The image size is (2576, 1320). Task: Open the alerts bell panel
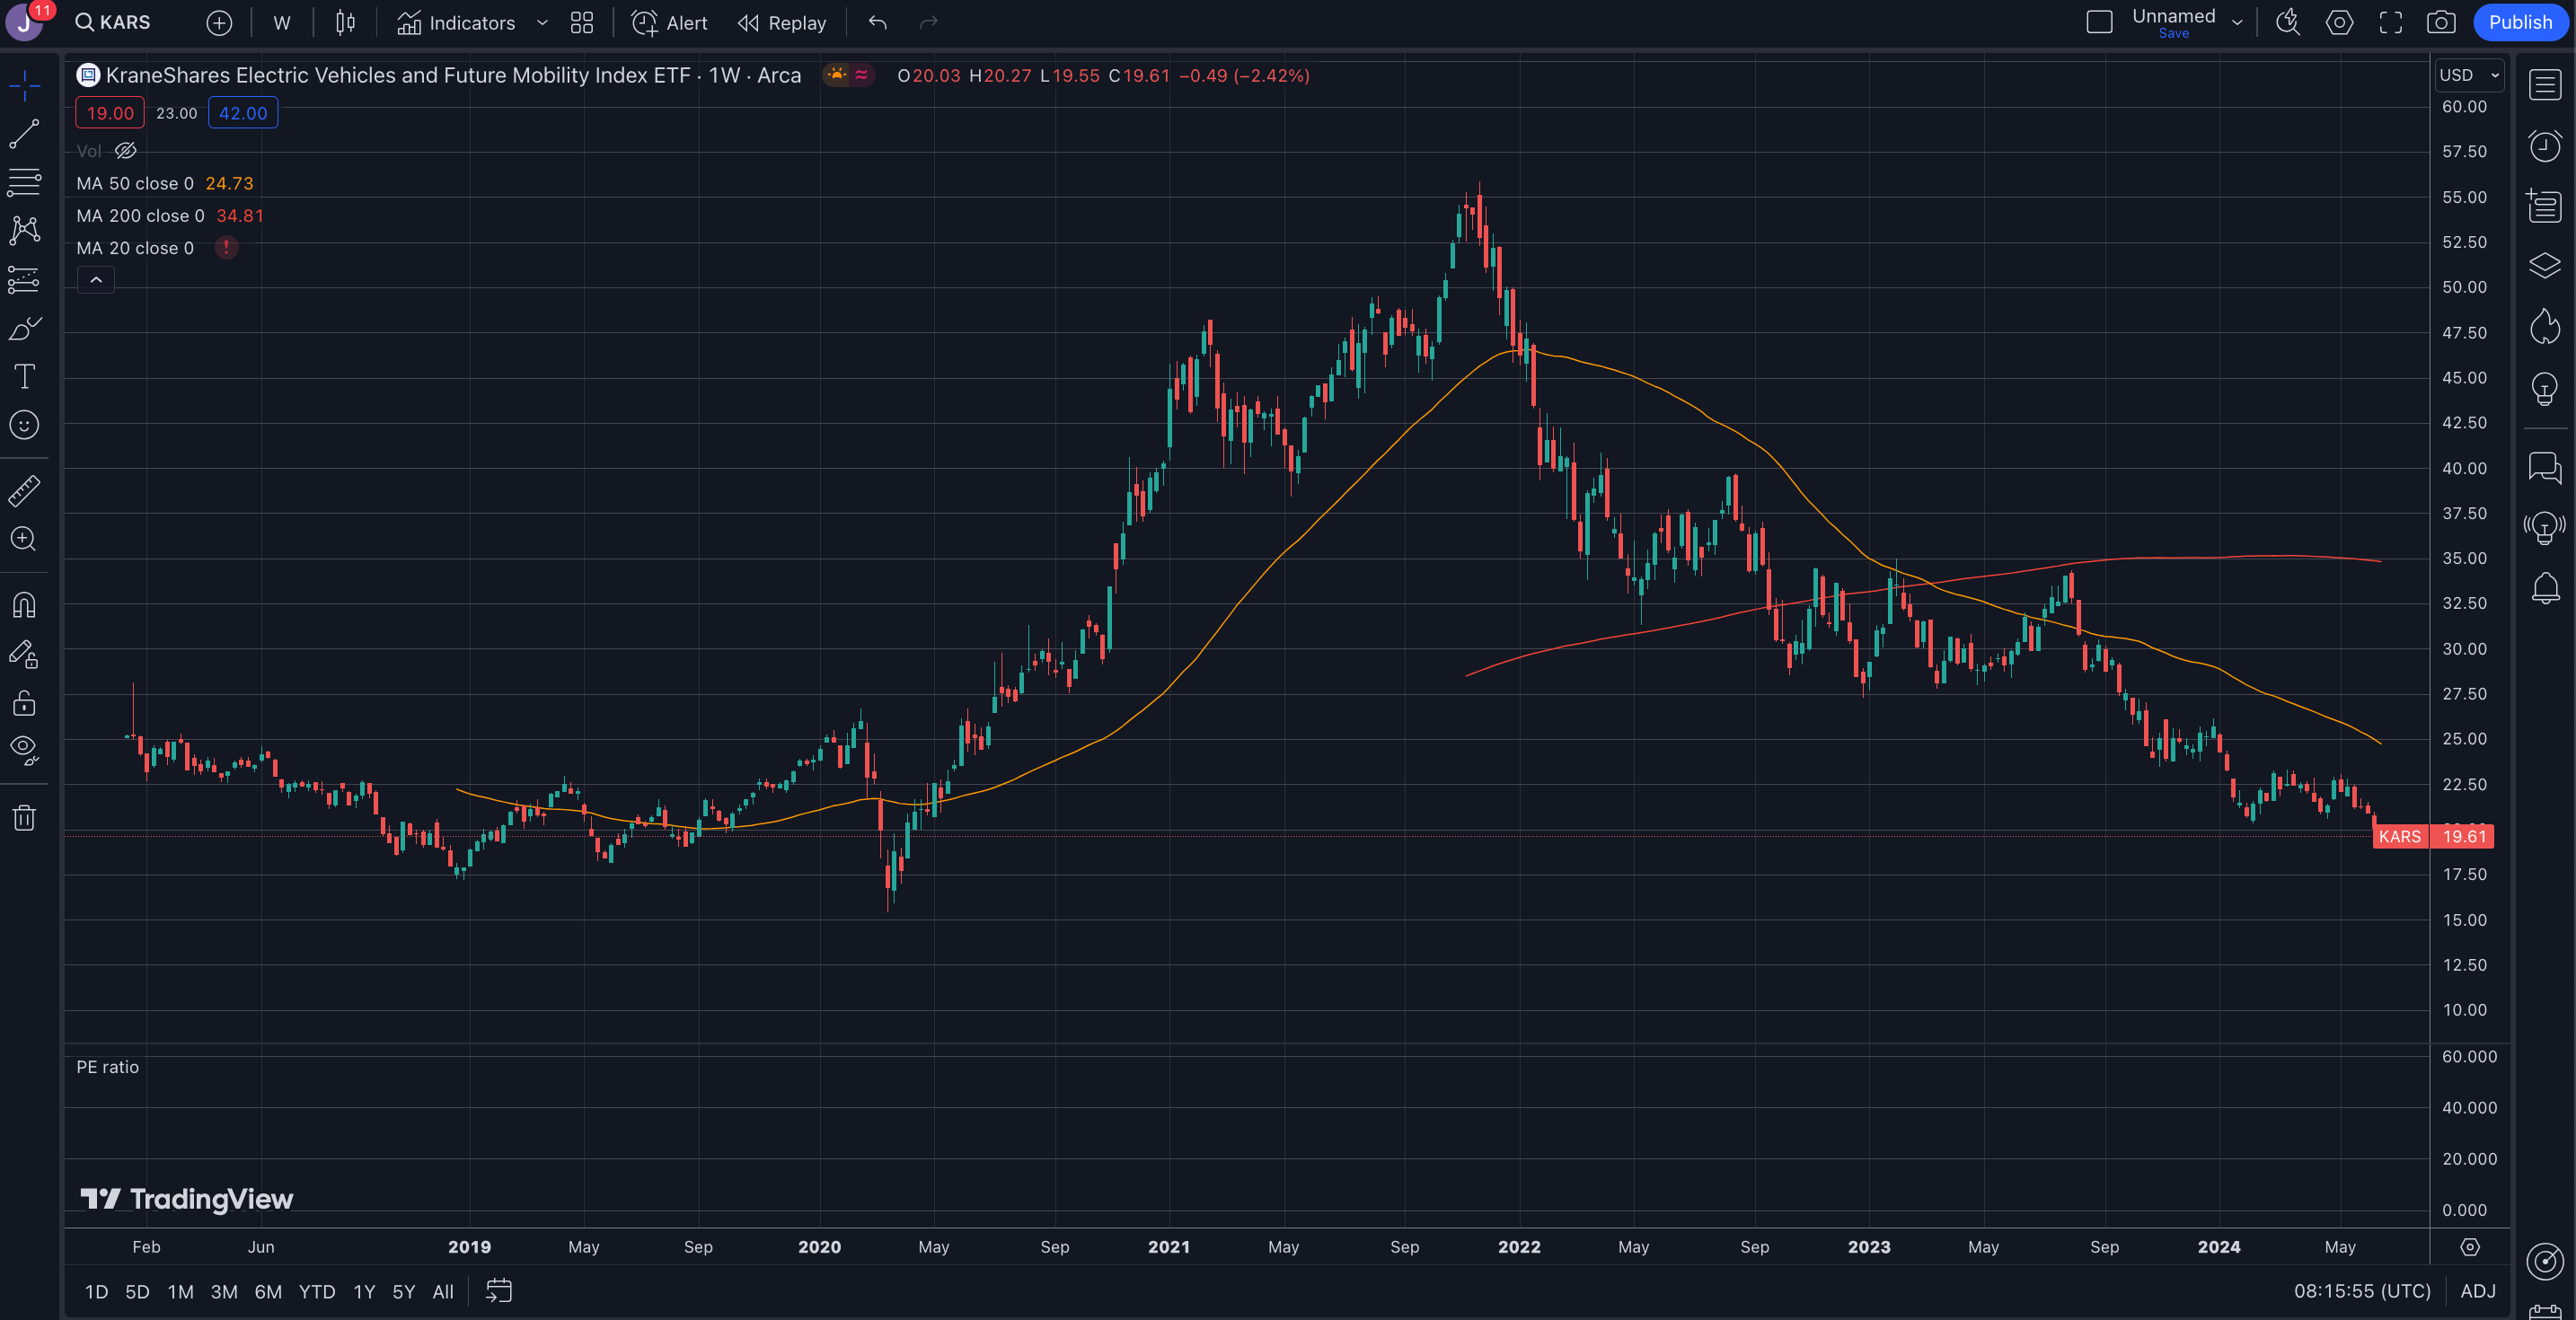[2545, 587]
